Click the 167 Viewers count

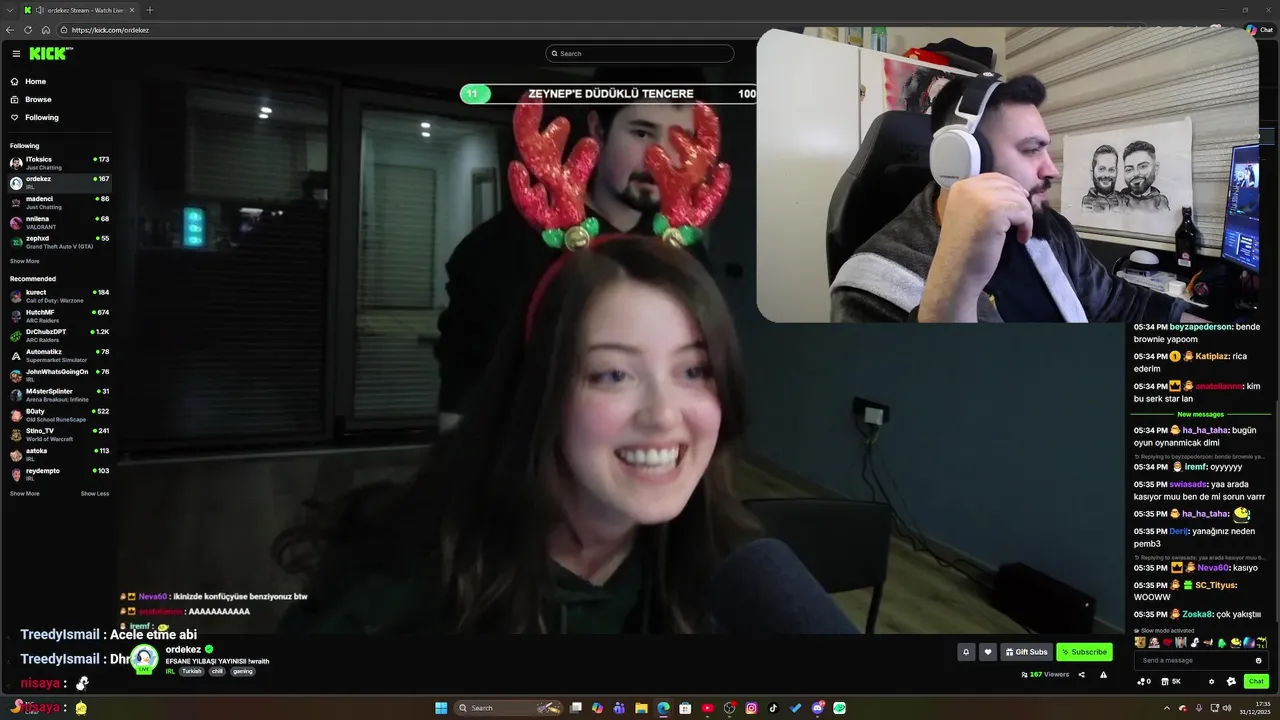[x=1045, y=675]
